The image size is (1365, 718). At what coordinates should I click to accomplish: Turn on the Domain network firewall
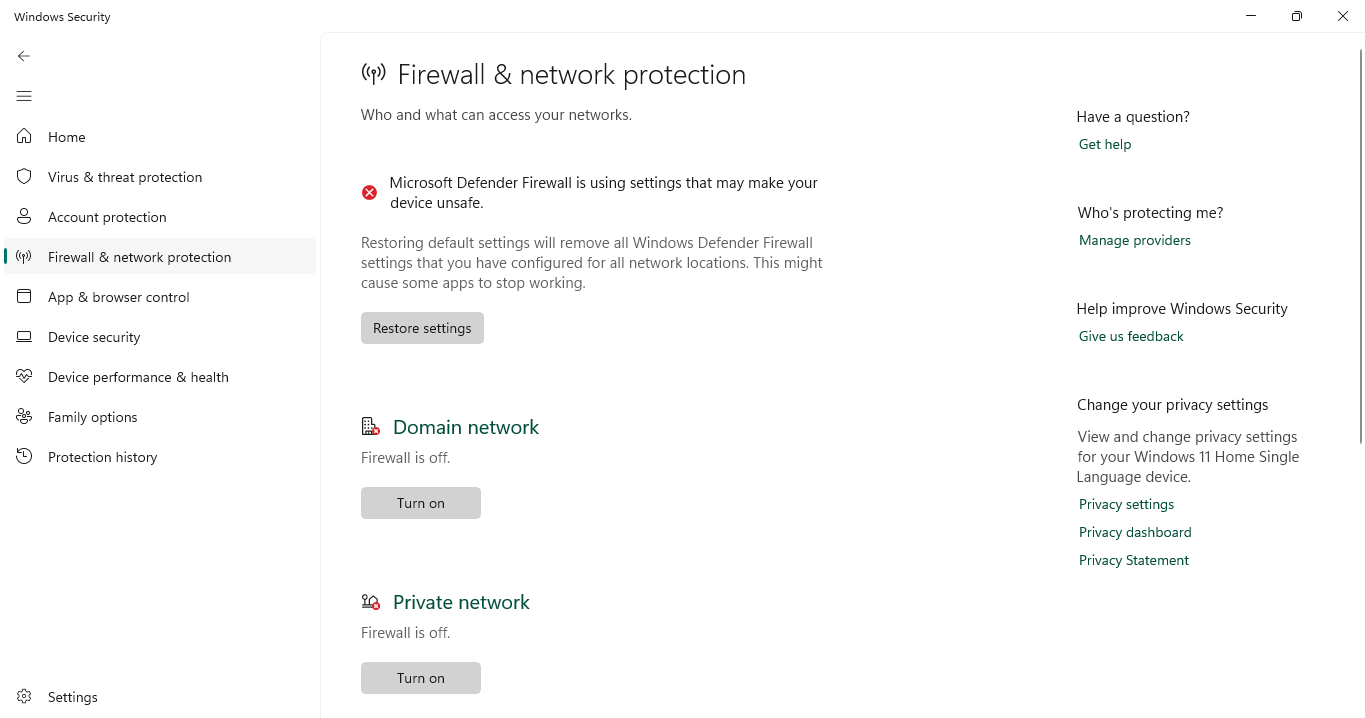(420, 503)
